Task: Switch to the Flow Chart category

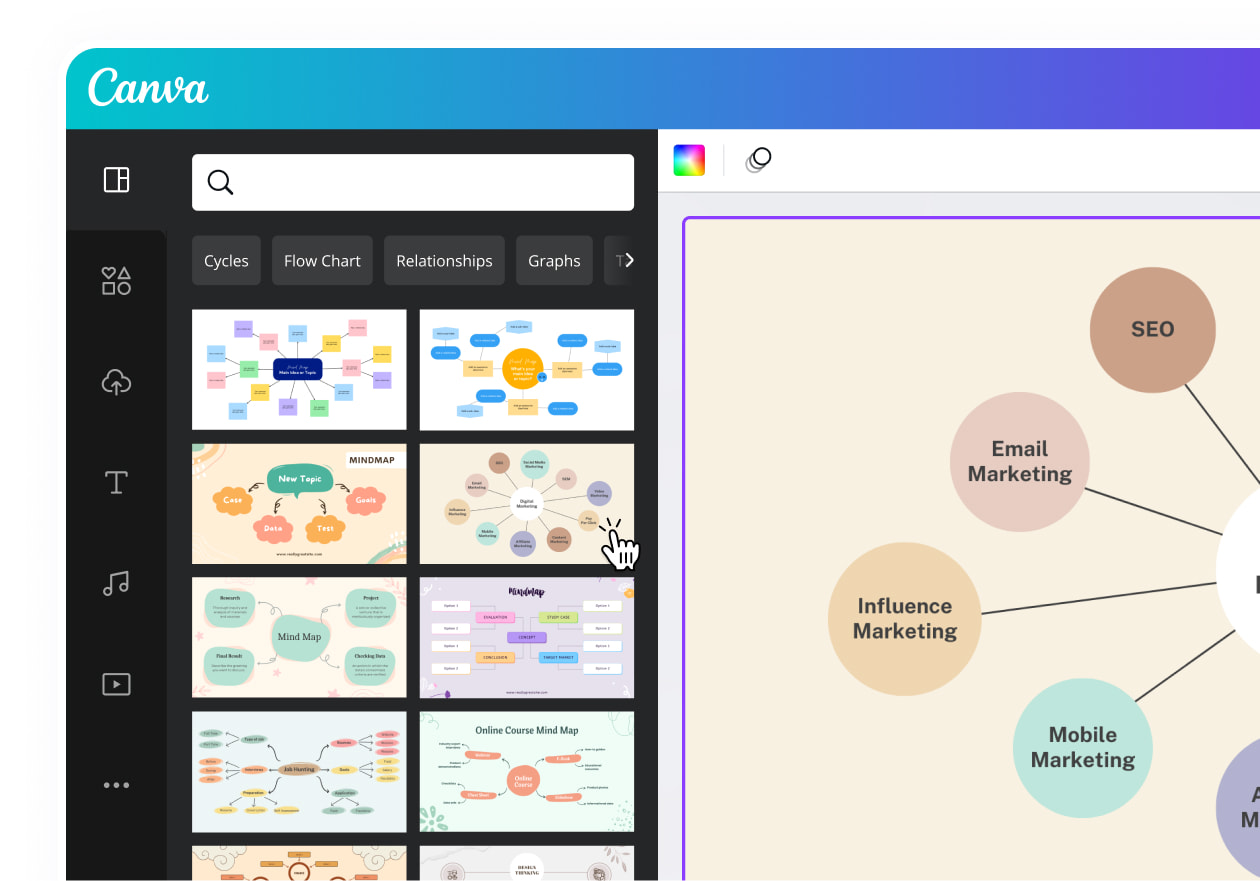Action: point(322,260)
